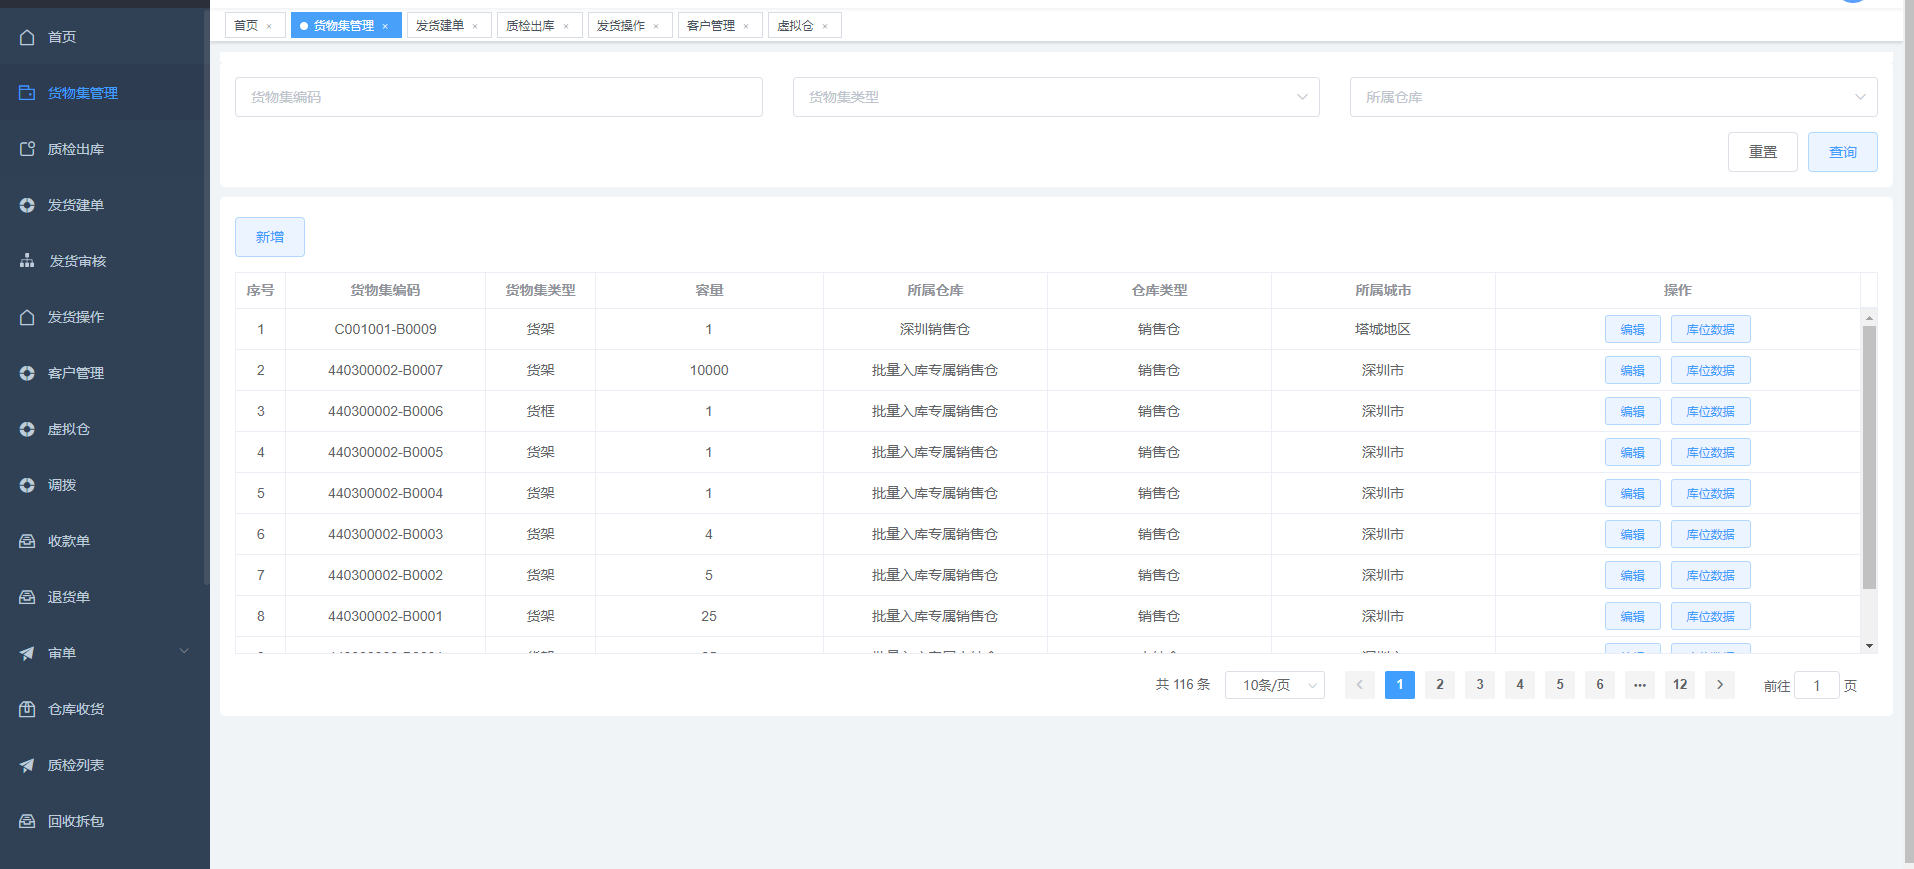Click the table vertical scrollbar thumb
This screenshot has width=1914, height=869.
point(1869,457)
